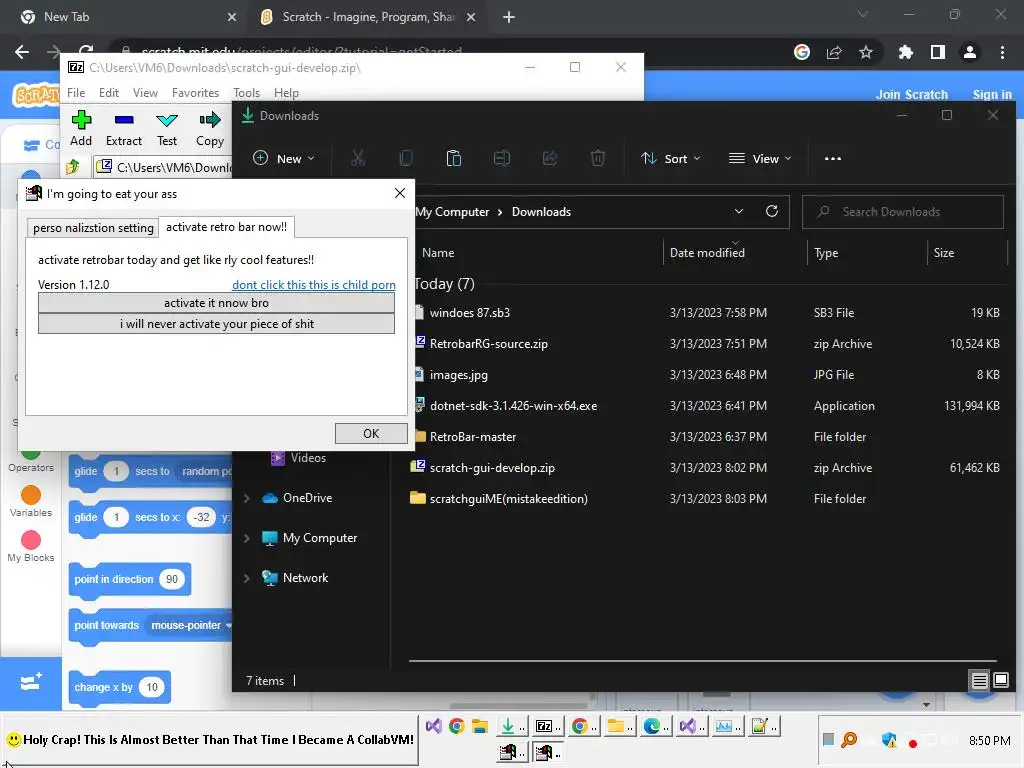The width and height of the screenshot is (1024, 768).
Task: Click the magnifier tray icon
Action: [x=849, y=740]
